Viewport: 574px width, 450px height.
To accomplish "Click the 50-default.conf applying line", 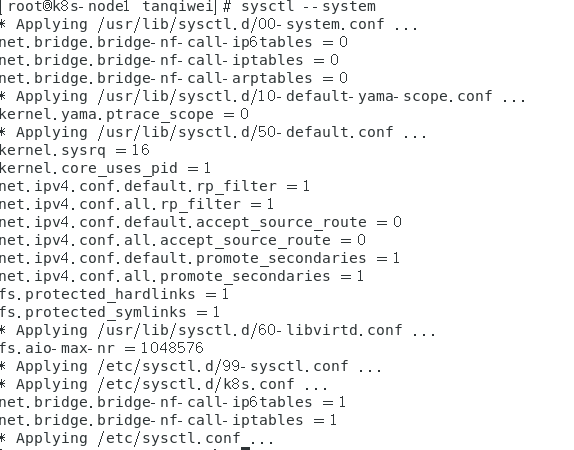I will point(213,132).
